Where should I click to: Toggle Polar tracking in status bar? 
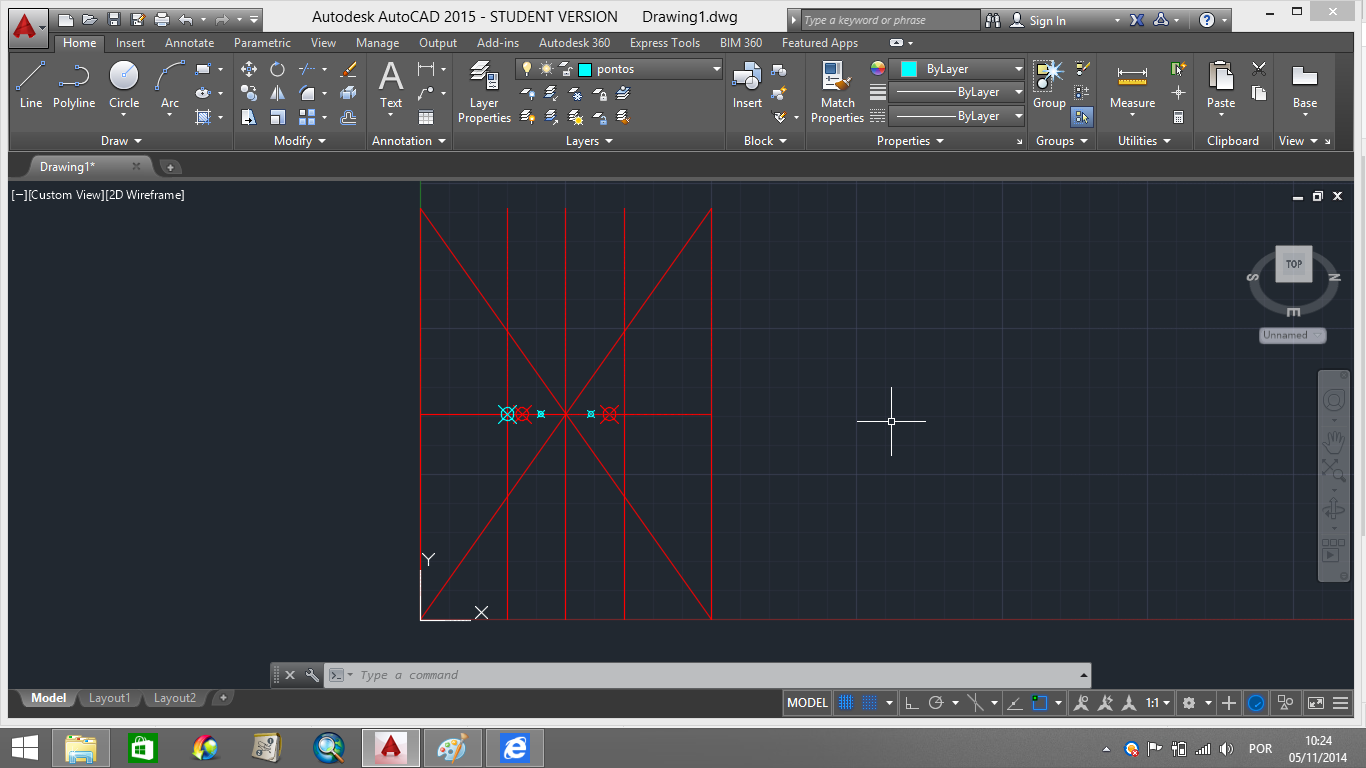coord(936,703)
